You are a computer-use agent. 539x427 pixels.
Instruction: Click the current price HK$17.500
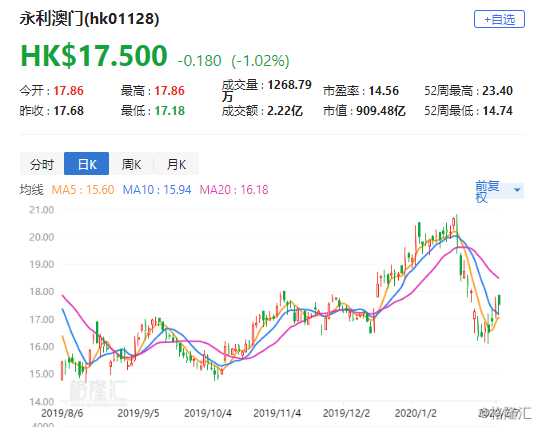click(94, 55)
